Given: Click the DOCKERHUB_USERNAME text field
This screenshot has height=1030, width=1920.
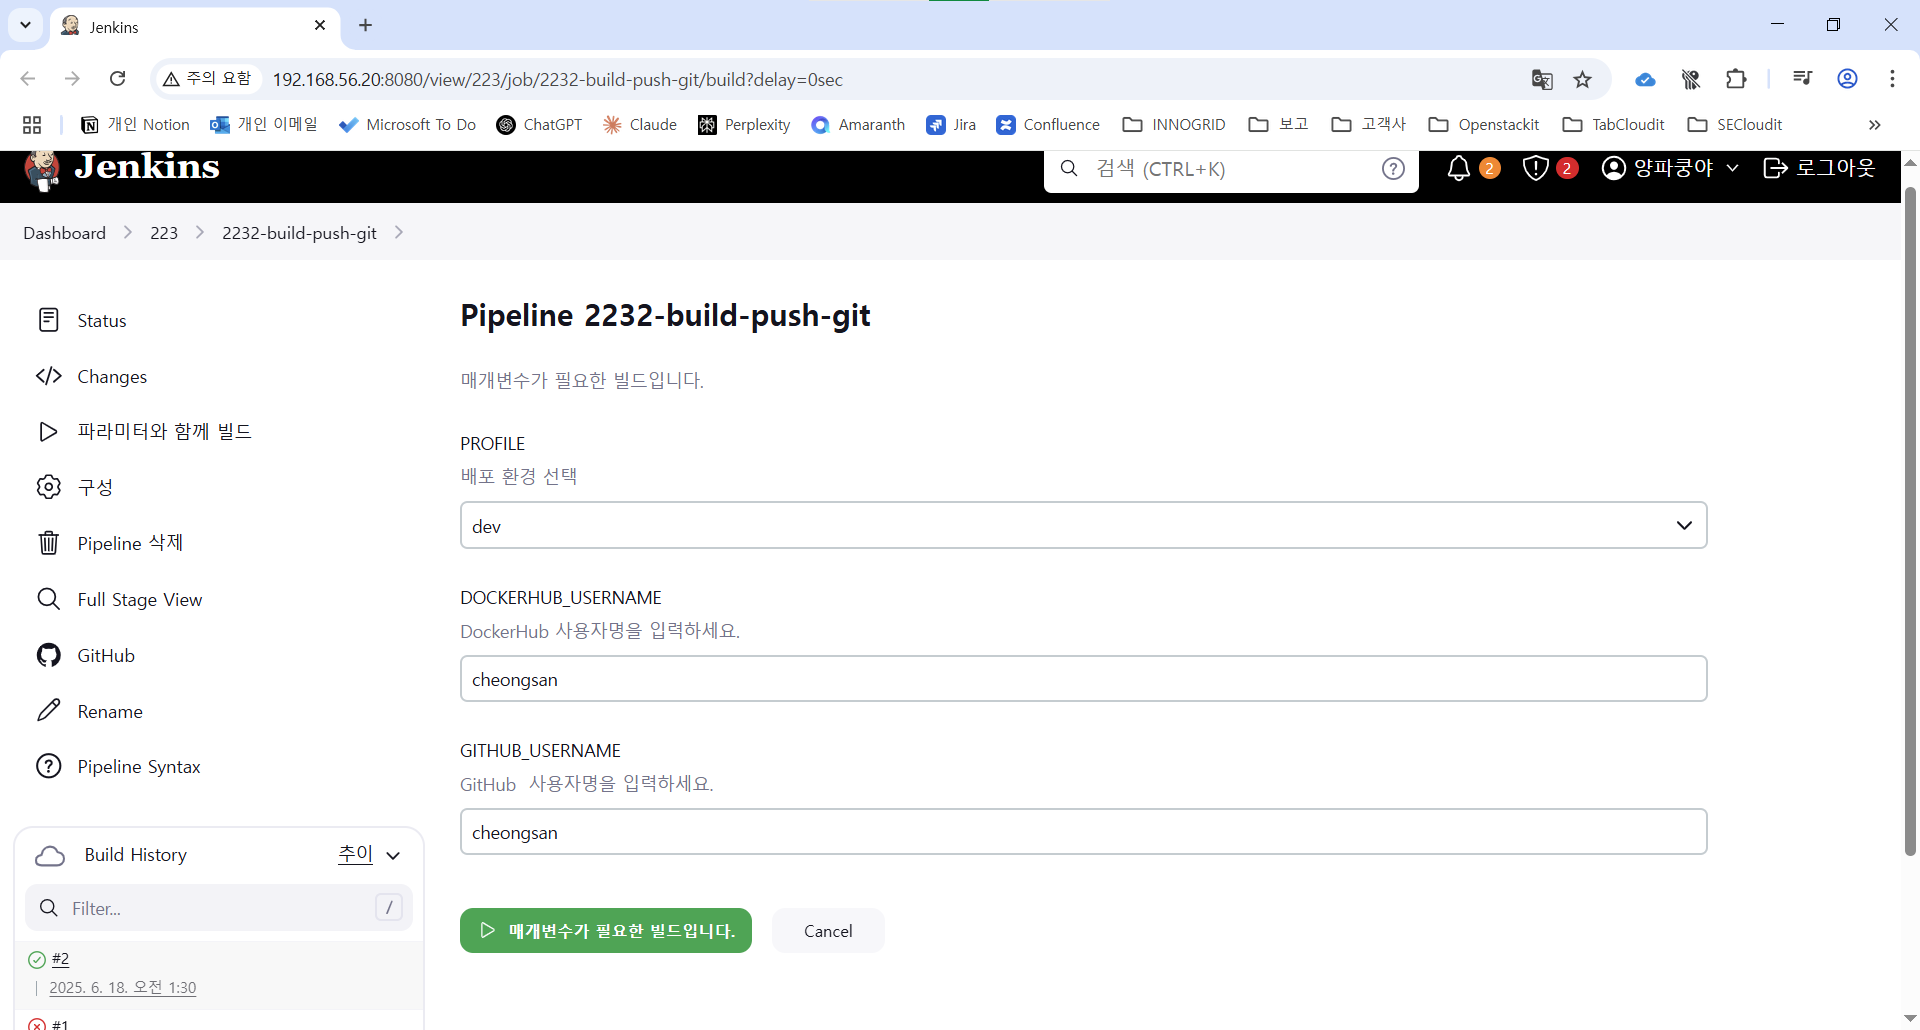Looking at the screenshot, I should pos(1083,680).
